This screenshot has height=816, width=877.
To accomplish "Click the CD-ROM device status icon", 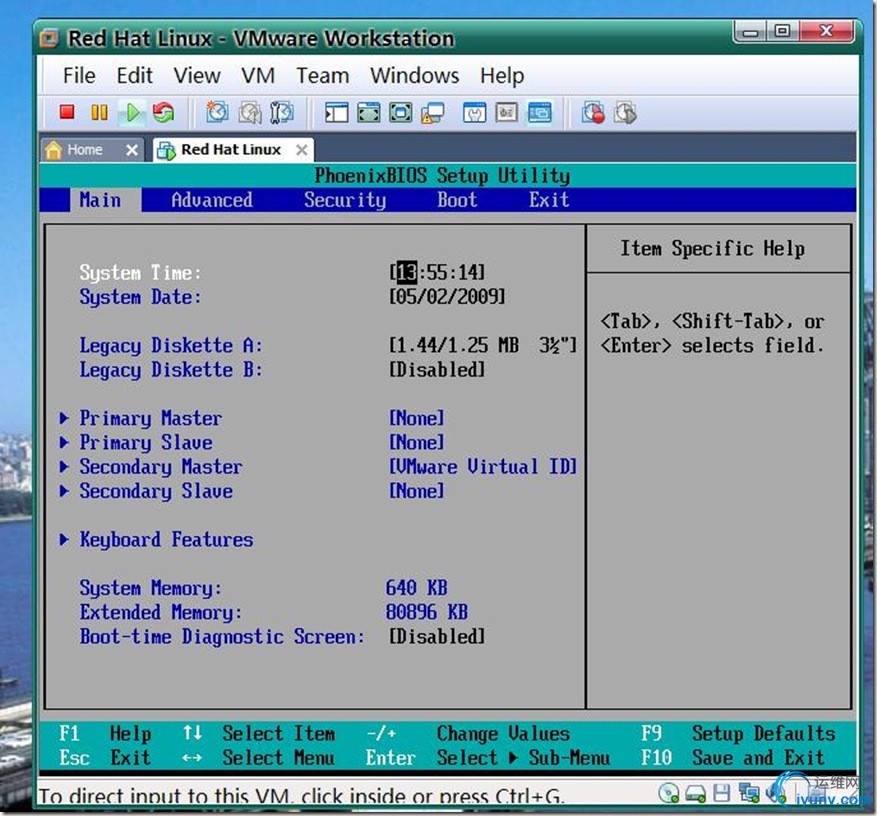I will point(668,793).
